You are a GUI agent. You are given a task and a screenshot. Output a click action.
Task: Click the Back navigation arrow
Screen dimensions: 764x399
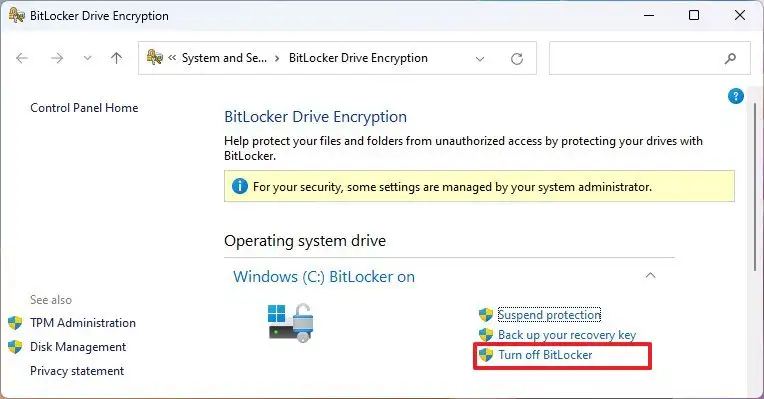pos(22,58)
